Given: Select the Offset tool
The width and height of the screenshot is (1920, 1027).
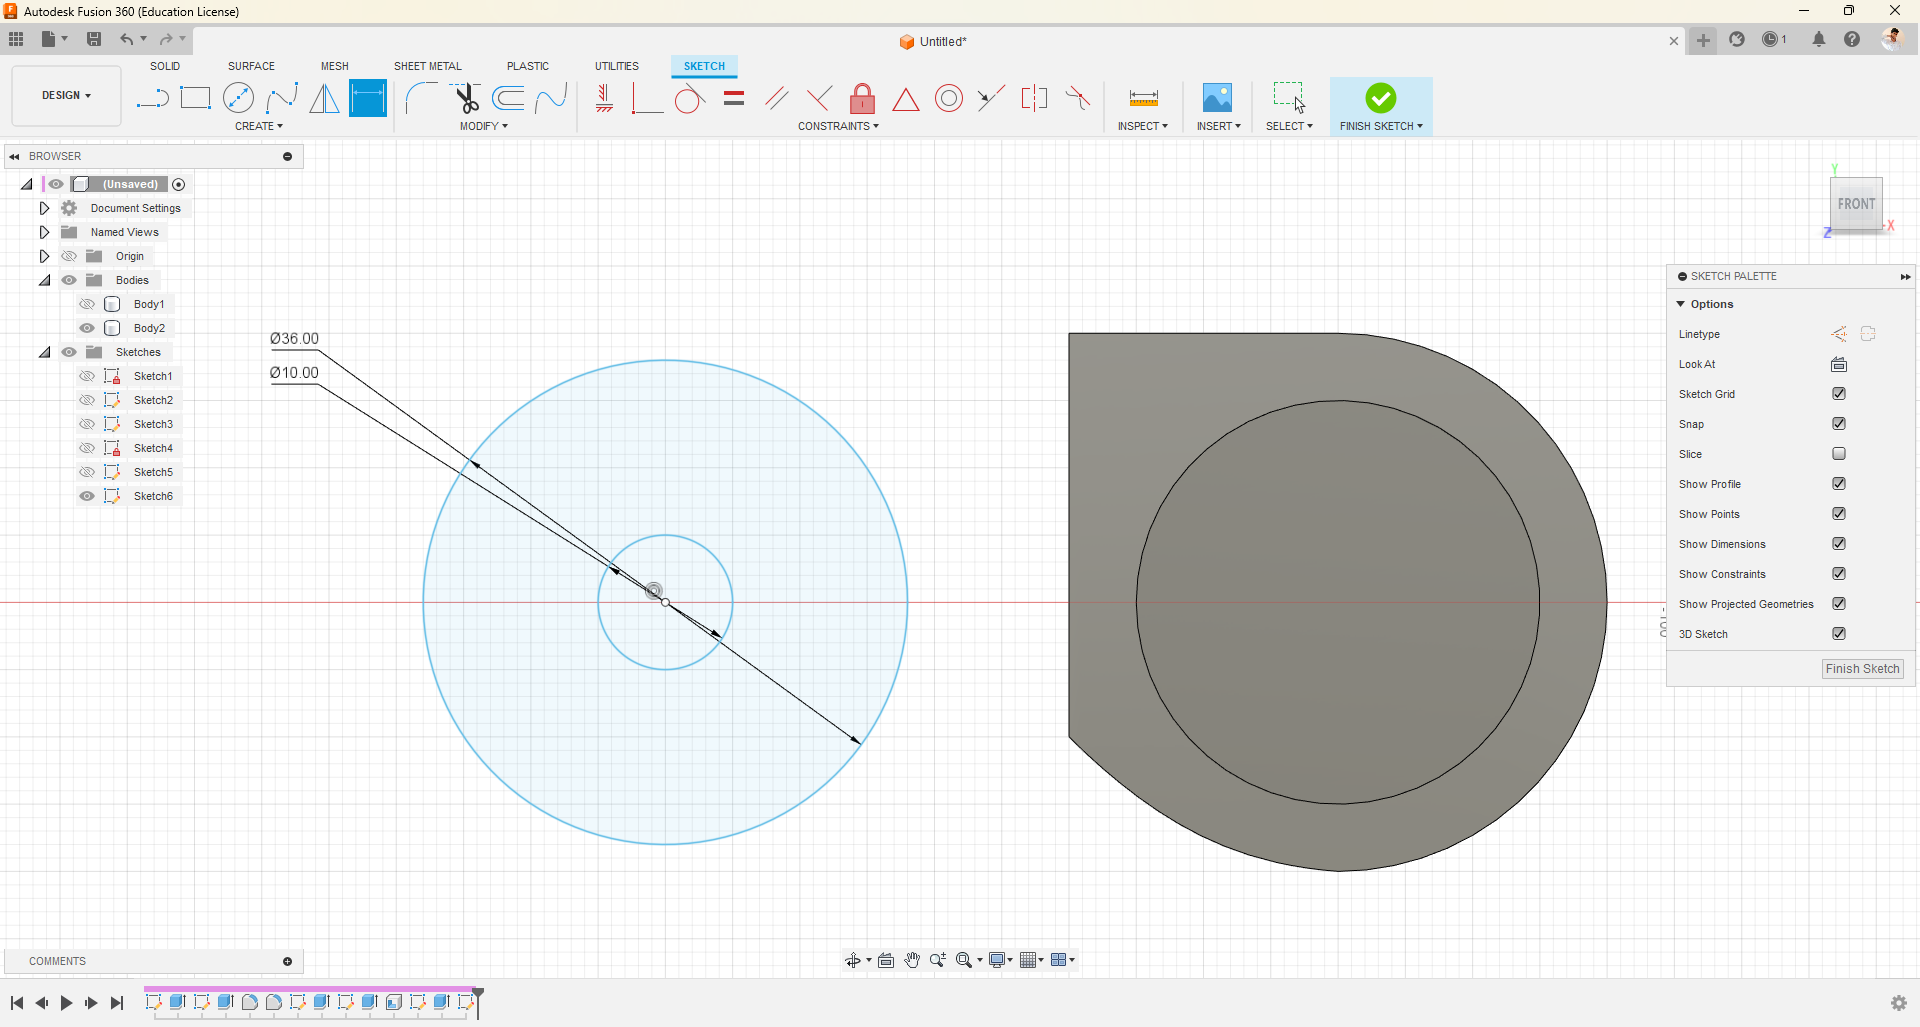Looking at the screenshot, I should (x=509, y=98).
